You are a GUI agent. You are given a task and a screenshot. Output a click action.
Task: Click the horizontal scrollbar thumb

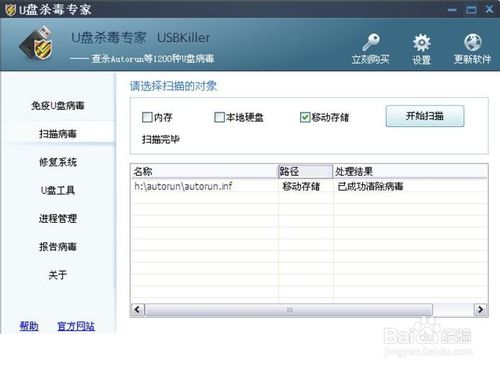pos(289,310)
